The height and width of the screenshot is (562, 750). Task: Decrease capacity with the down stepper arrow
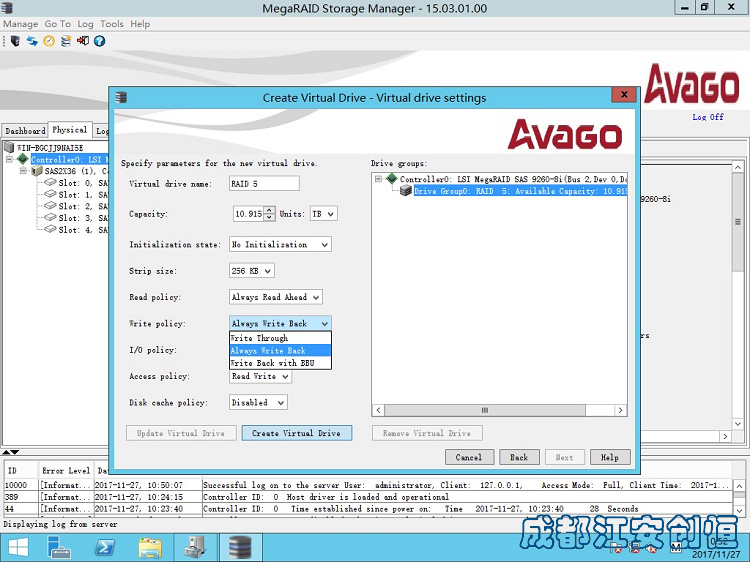(x=269, y=217)
